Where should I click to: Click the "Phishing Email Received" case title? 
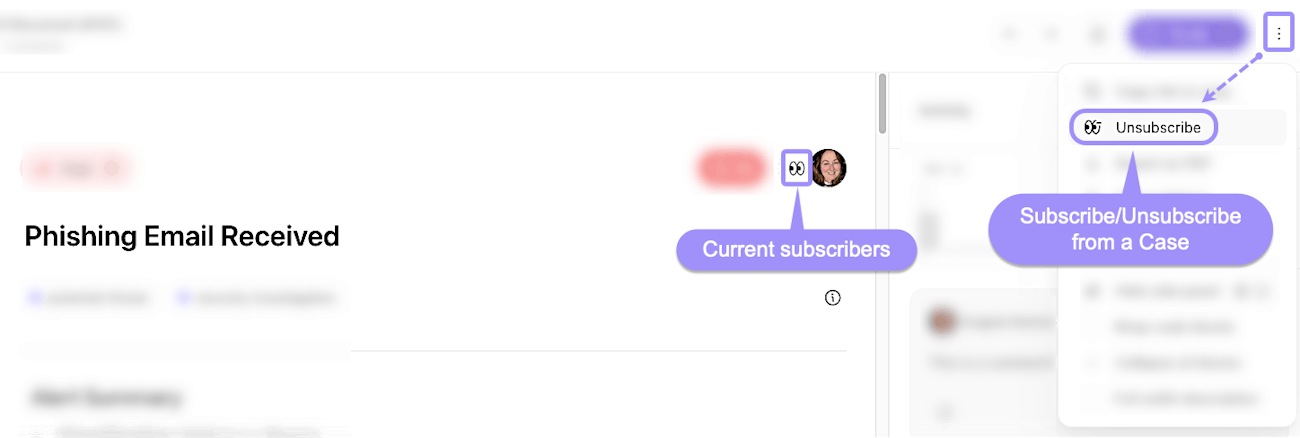[182, 236]
